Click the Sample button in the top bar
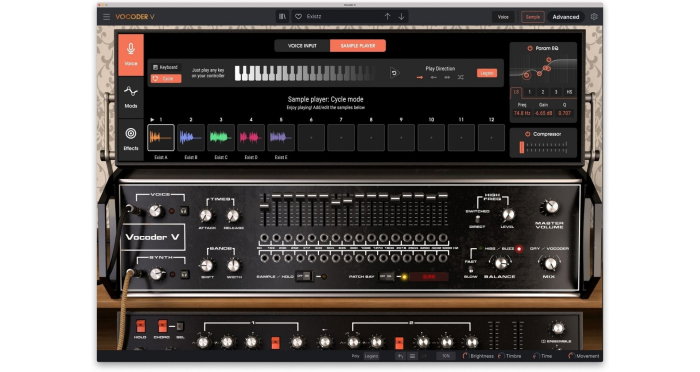 (533, 17)
